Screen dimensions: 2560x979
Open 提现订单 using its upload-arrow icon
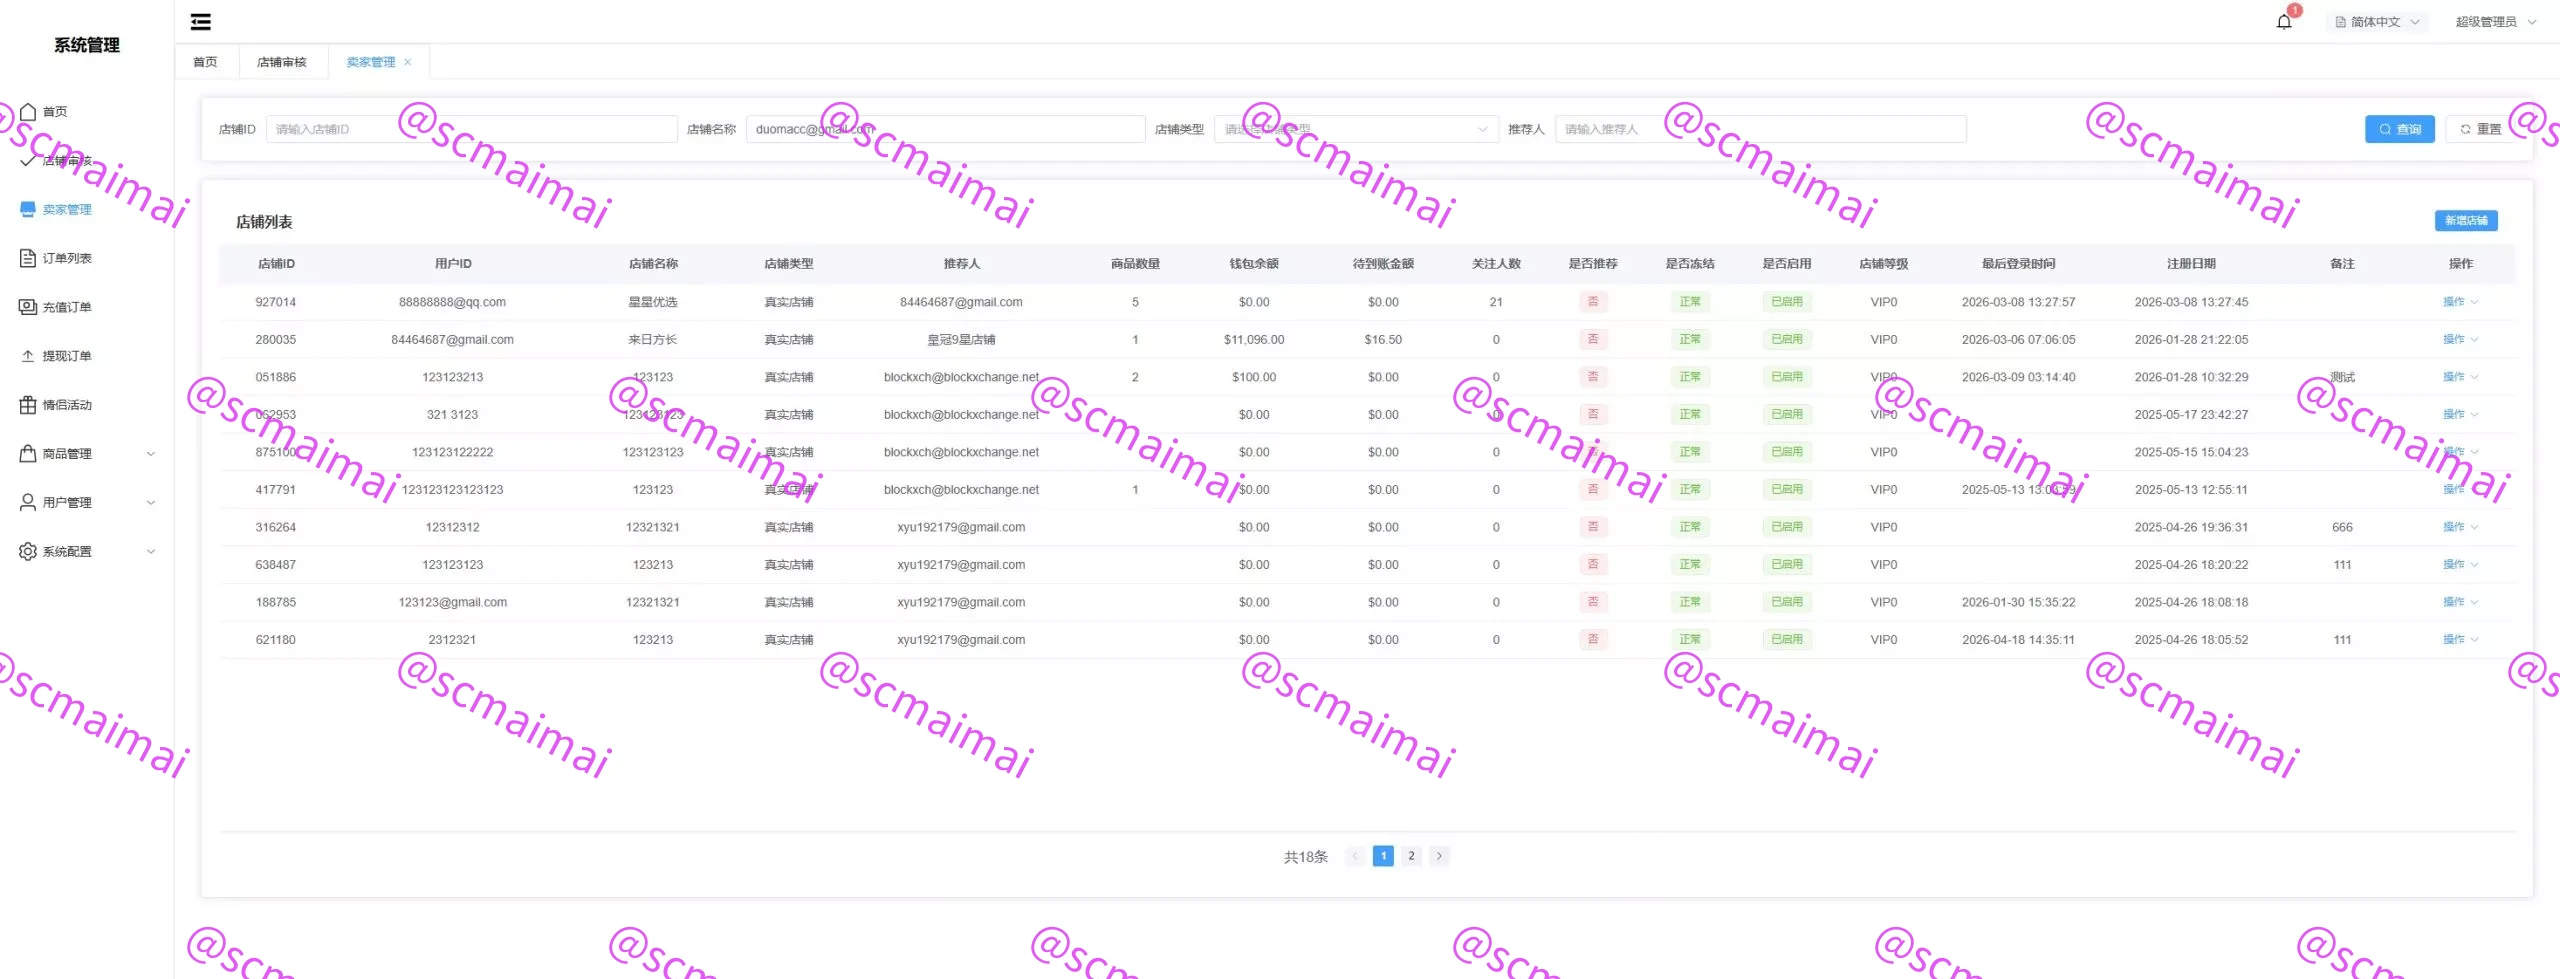28,356
